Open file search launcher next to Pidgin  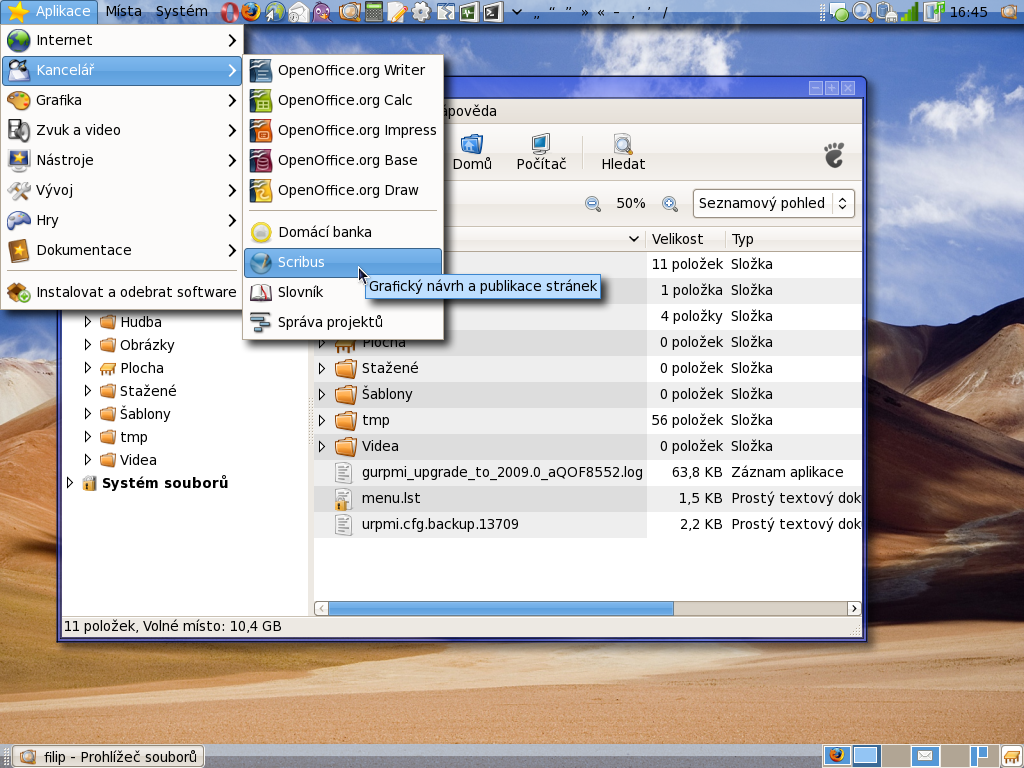[349, 12]
